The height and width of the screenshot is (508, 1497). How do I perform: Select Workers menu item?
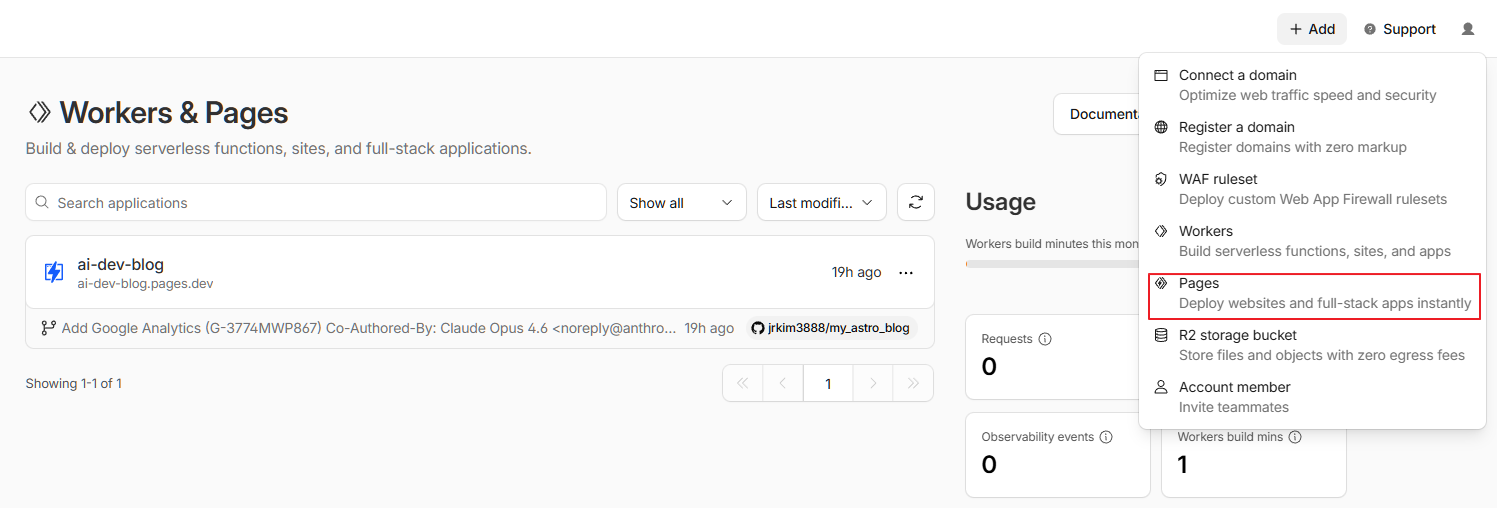(1312, 241)
